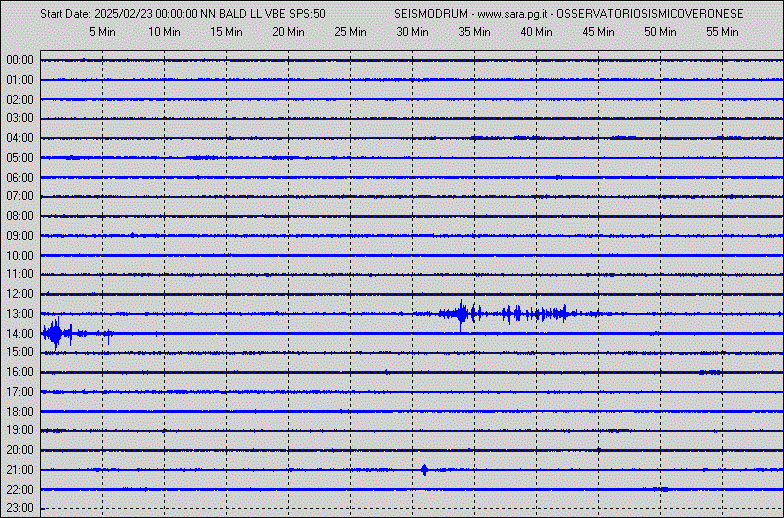
Task: Click the 20:00 hour label
Action: pos(20,450)
